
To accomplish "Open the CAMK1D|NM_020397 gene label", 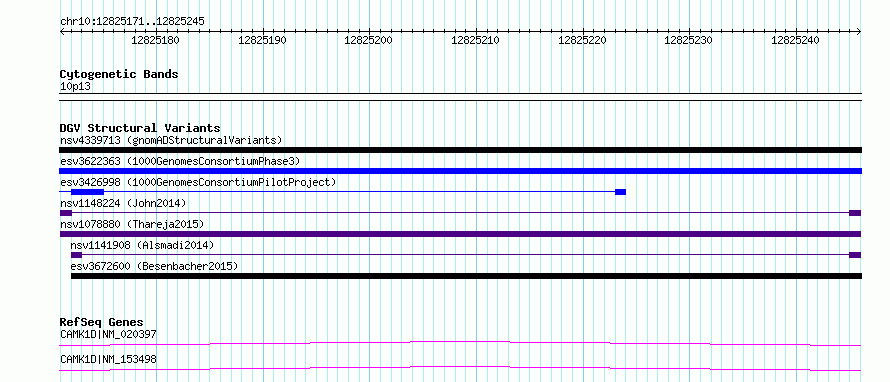I will (108, 334).
